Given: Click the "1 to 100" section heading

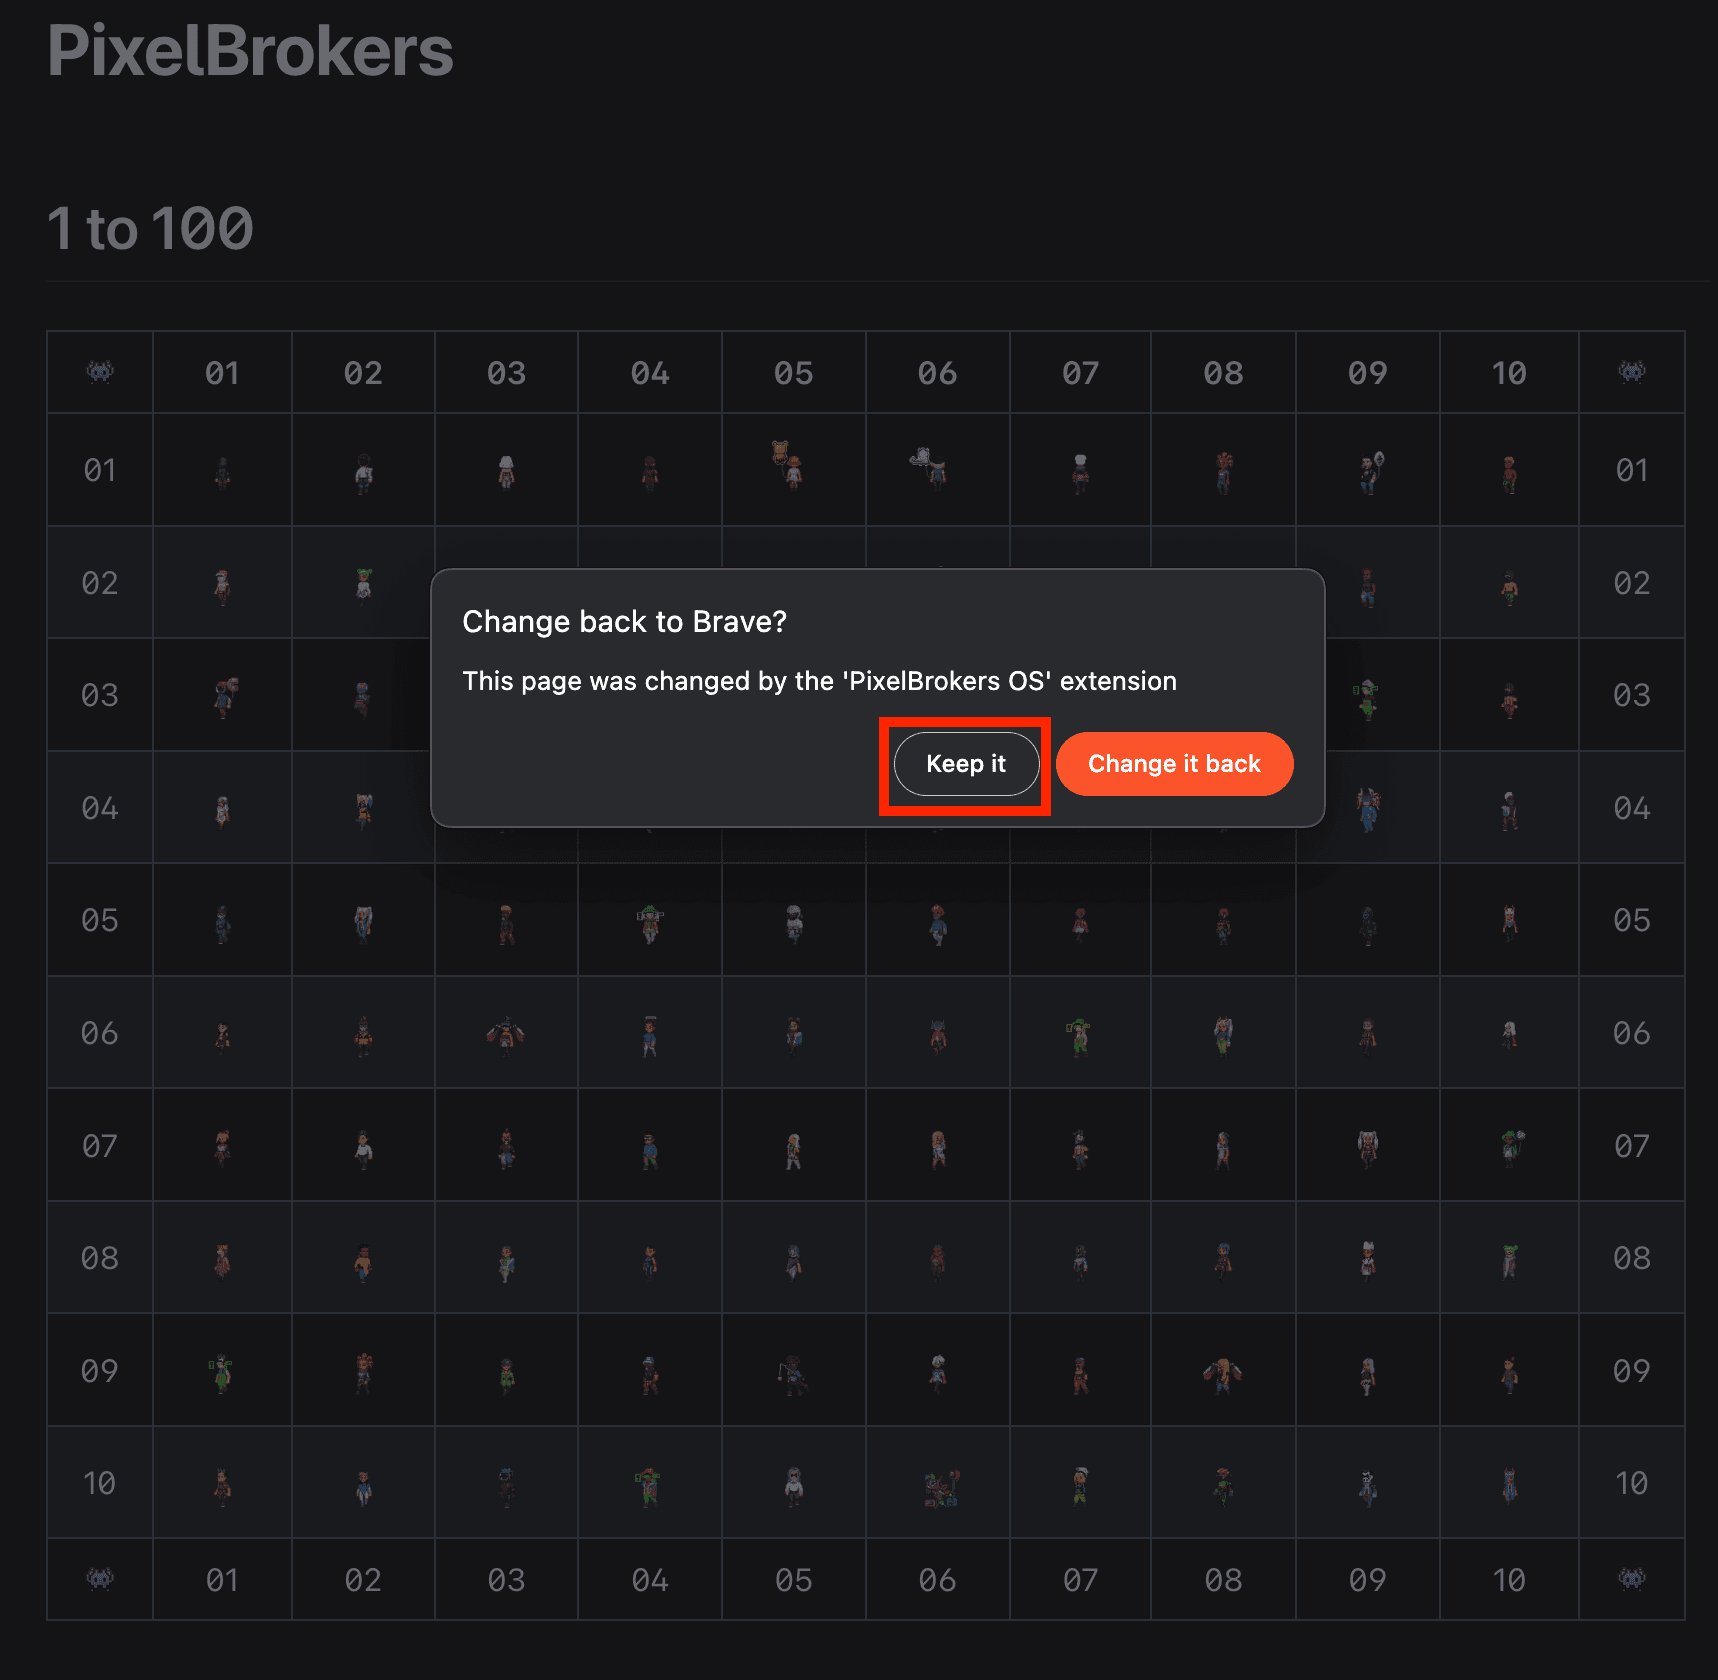Looking at the screenshot, I should 150,229.
